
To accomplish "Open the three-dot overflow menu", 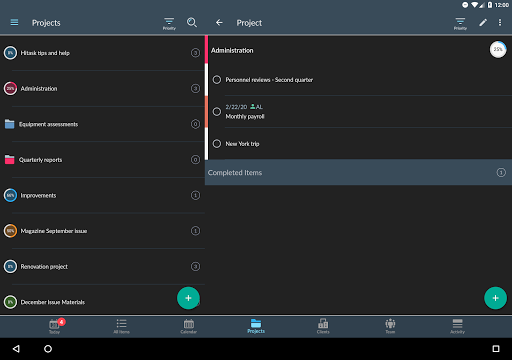I will (500, 22).
